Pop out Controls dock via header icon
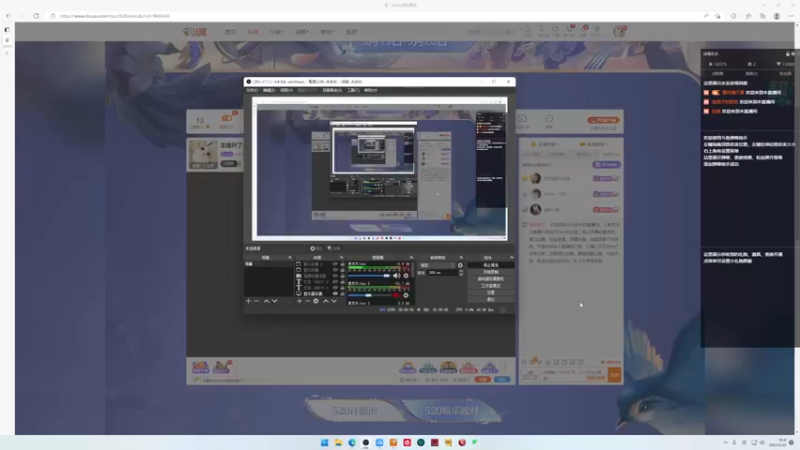Viewport: 800px width, 450px height. click(x=512, y=257)
